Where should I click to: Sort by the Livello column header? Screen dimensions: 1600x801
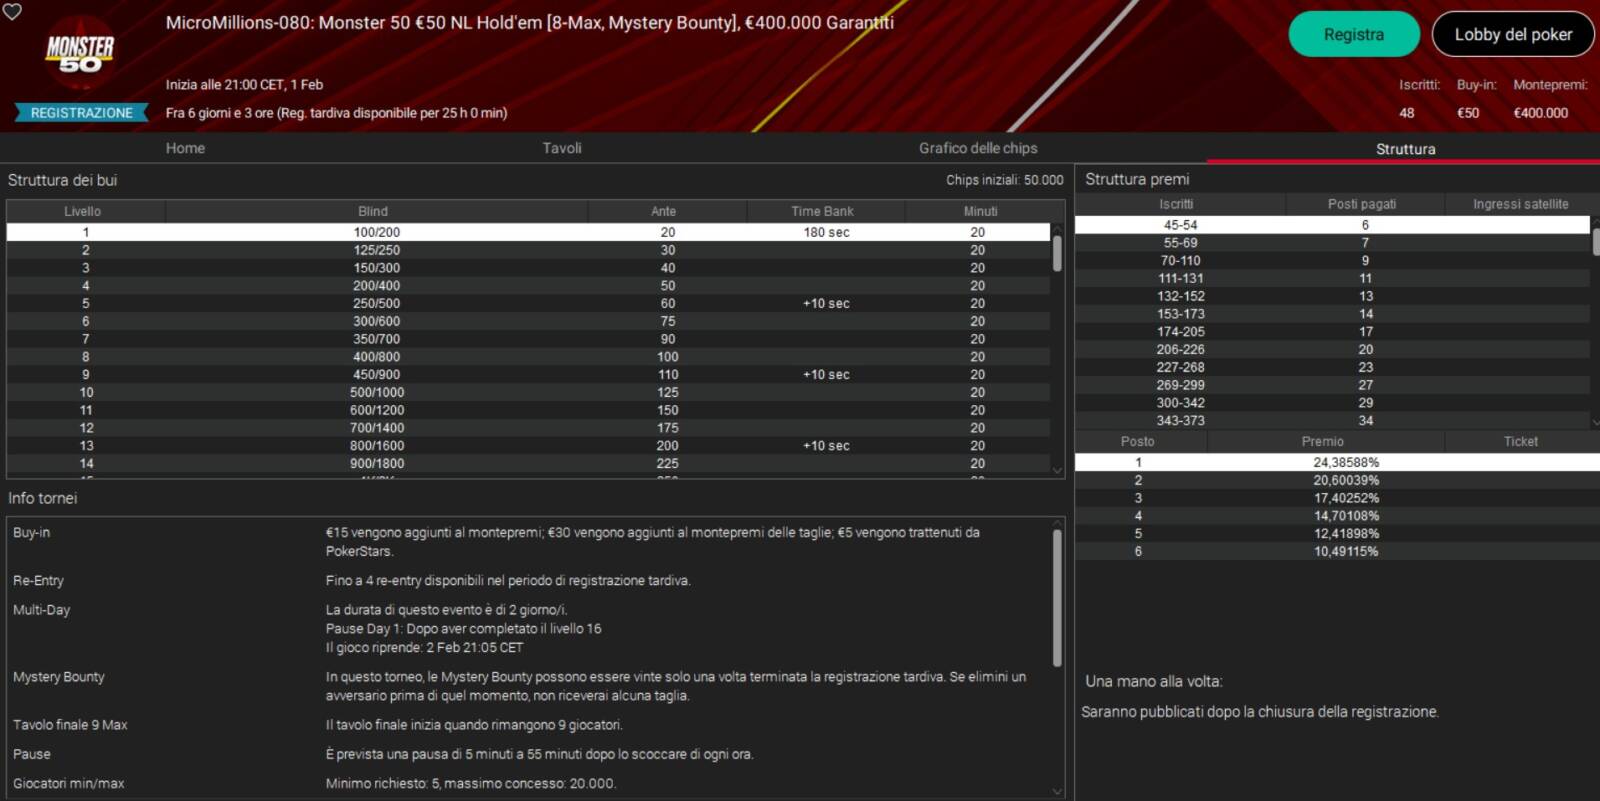(x=83, y=211)
